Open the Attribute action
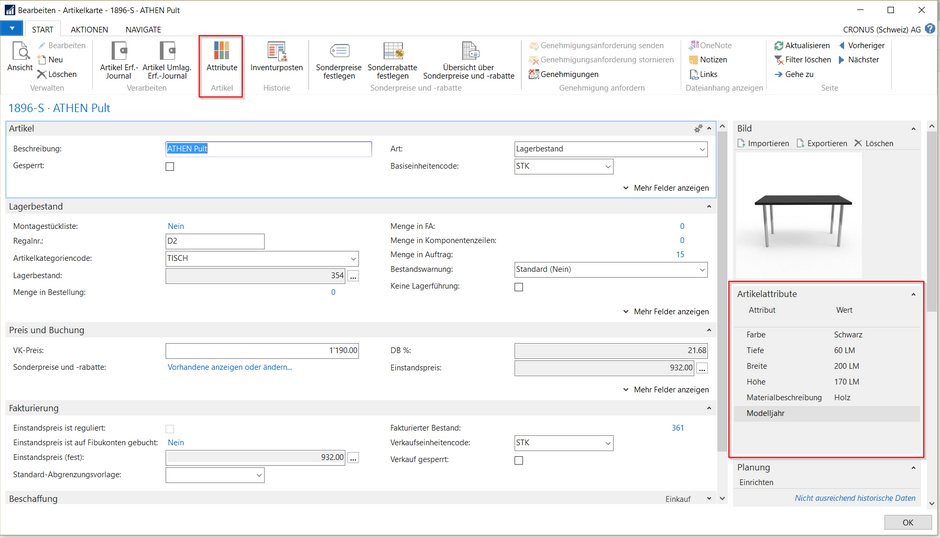 pos(222,56)
